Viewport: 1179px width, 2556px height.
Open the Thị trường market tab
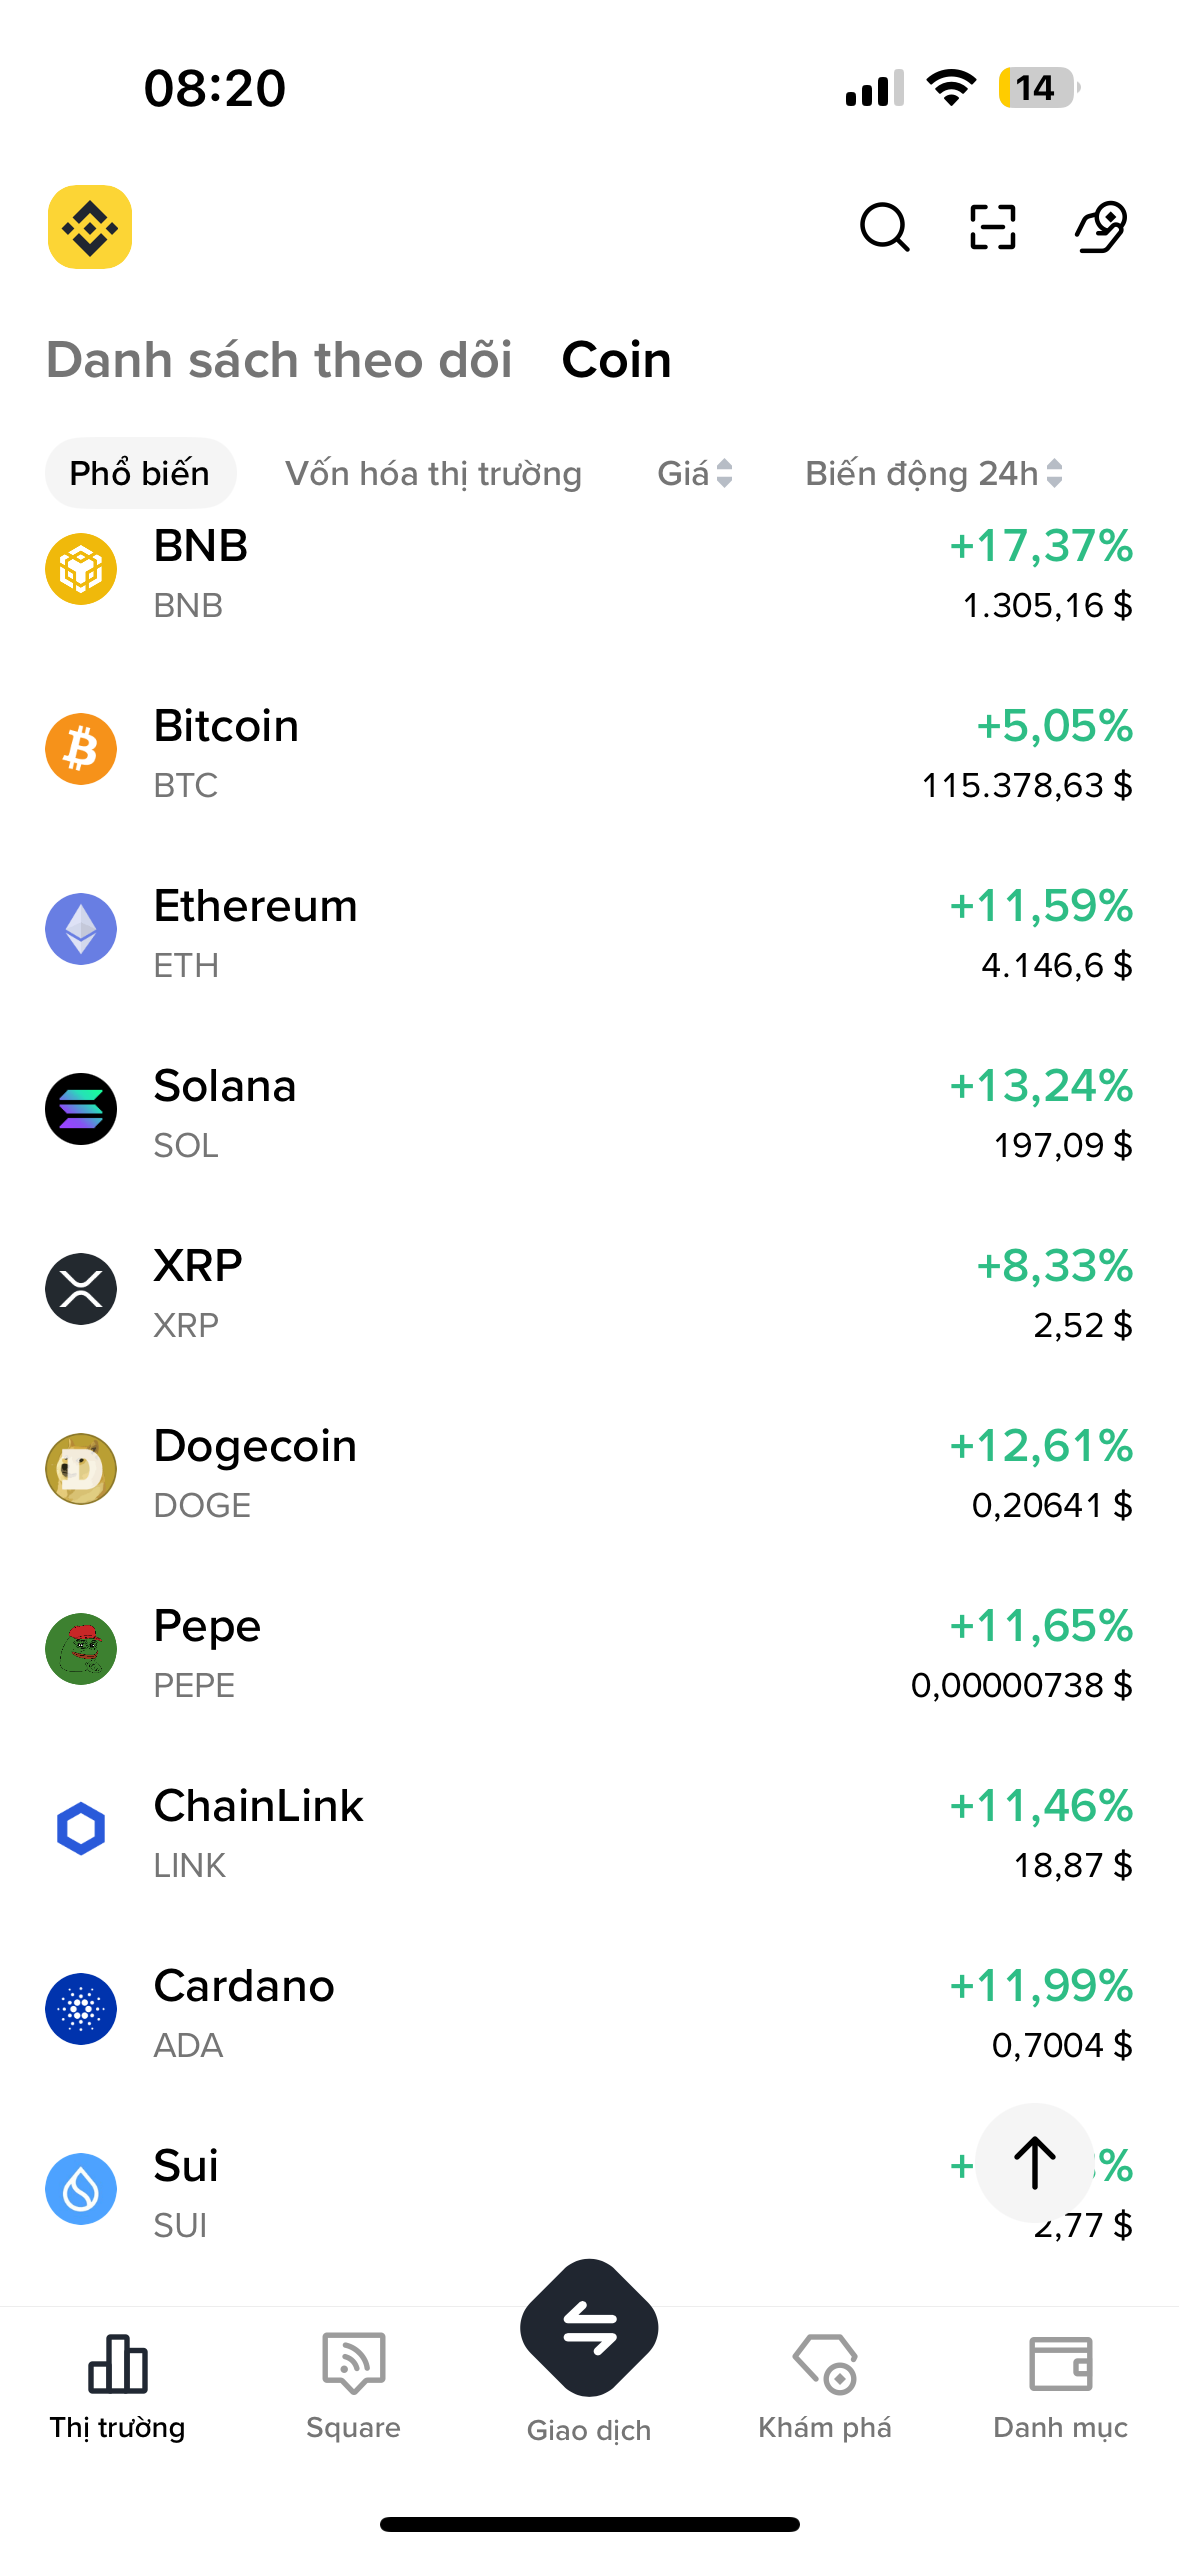(118, 2382)
